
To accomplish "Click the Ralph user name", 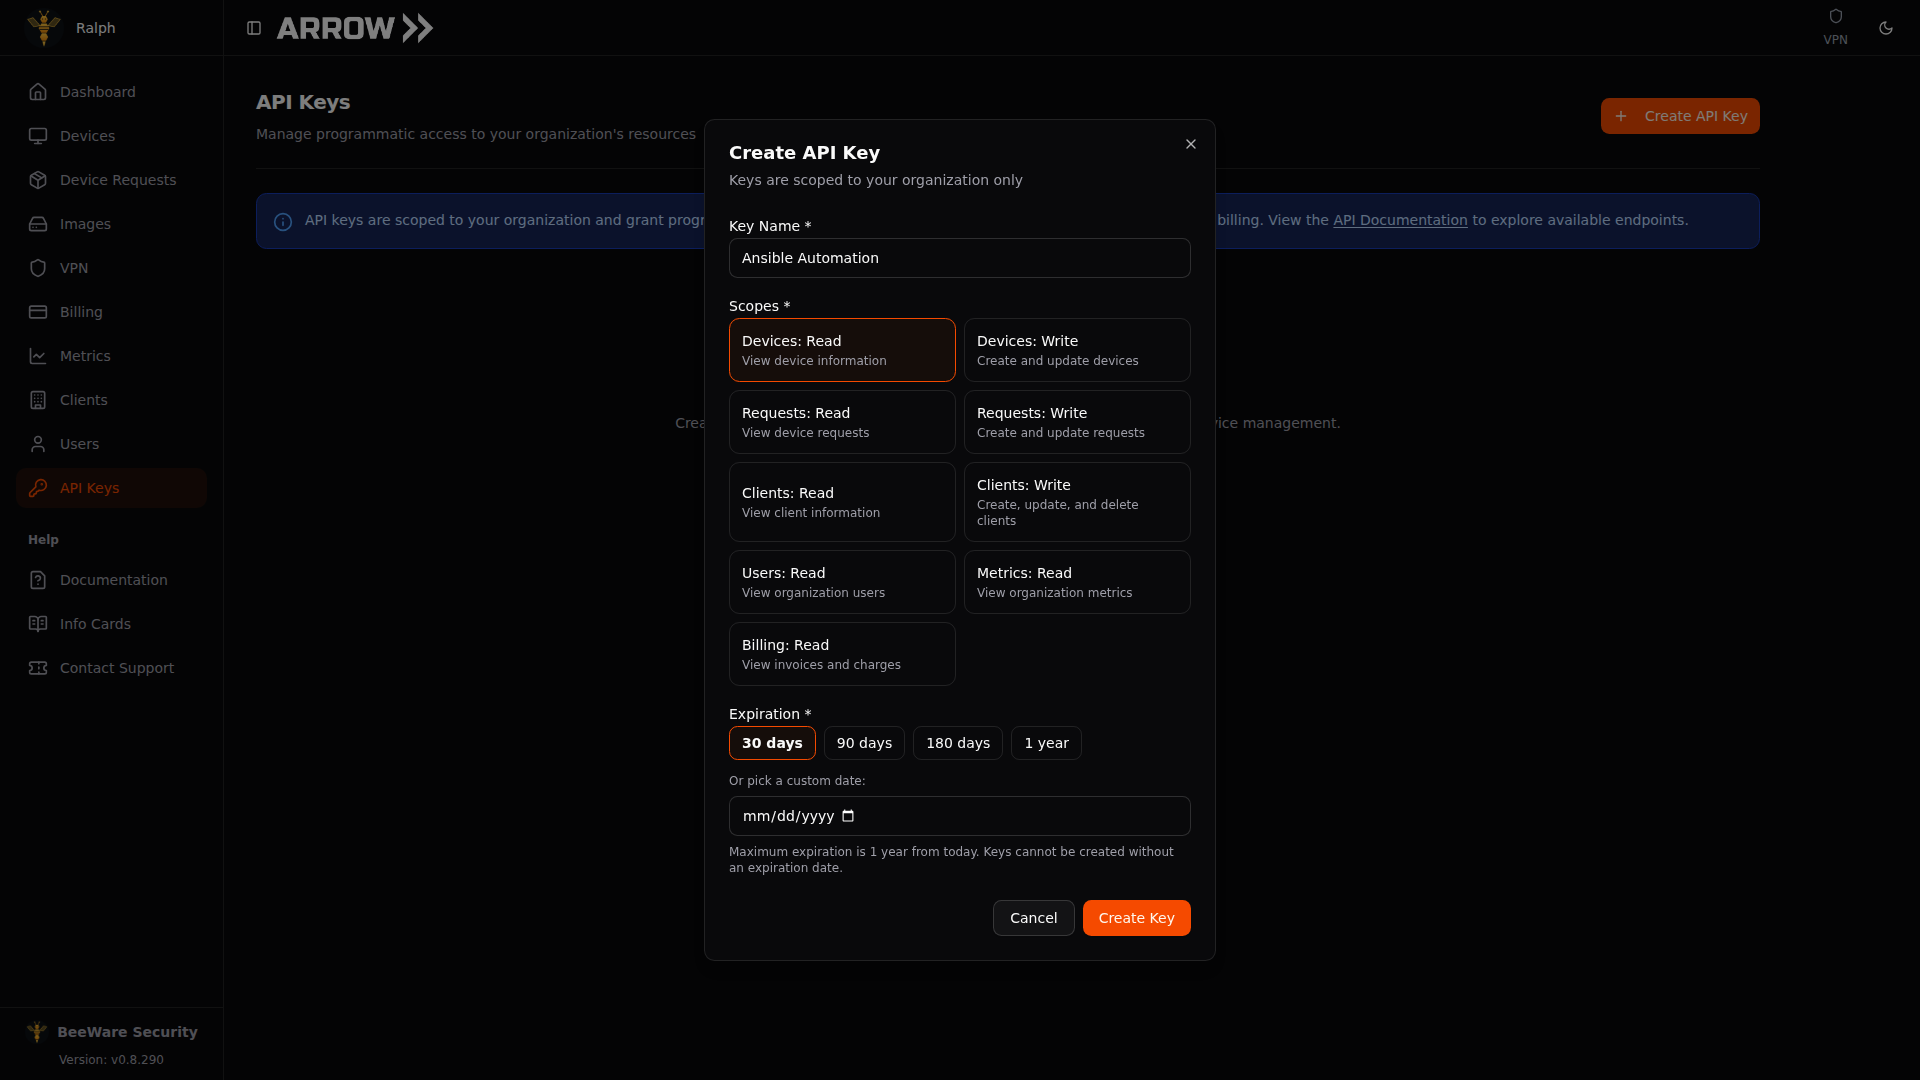I will pos(96,28).
